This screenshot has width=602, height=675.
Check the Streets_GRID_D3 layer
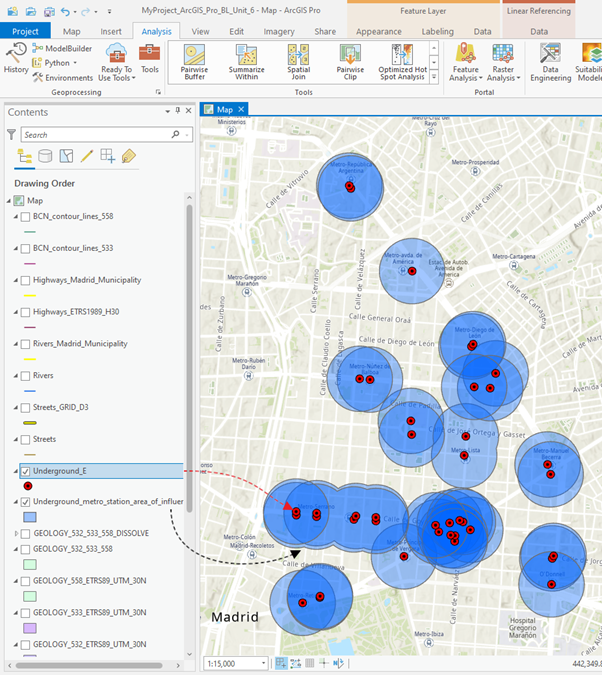(x=25, y=408)
